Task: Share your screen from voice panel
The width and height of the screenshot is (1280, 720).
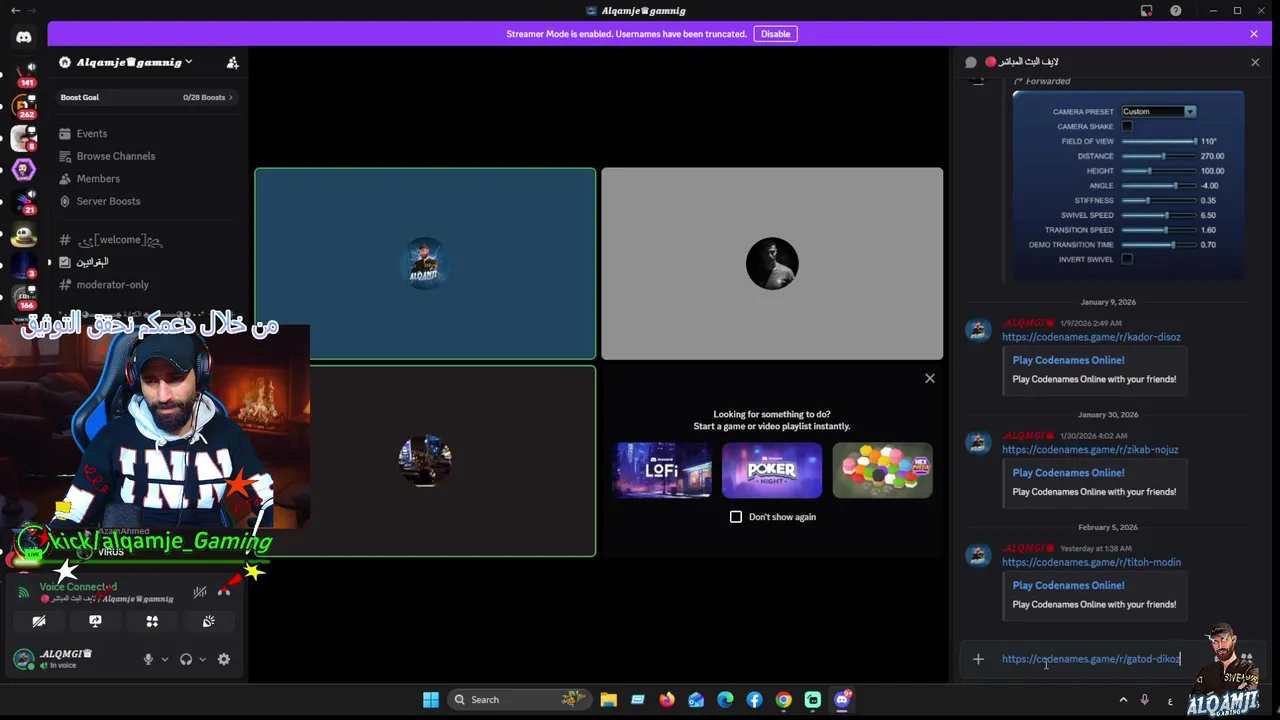Action: pyautogui.click(x=95, y=621)
